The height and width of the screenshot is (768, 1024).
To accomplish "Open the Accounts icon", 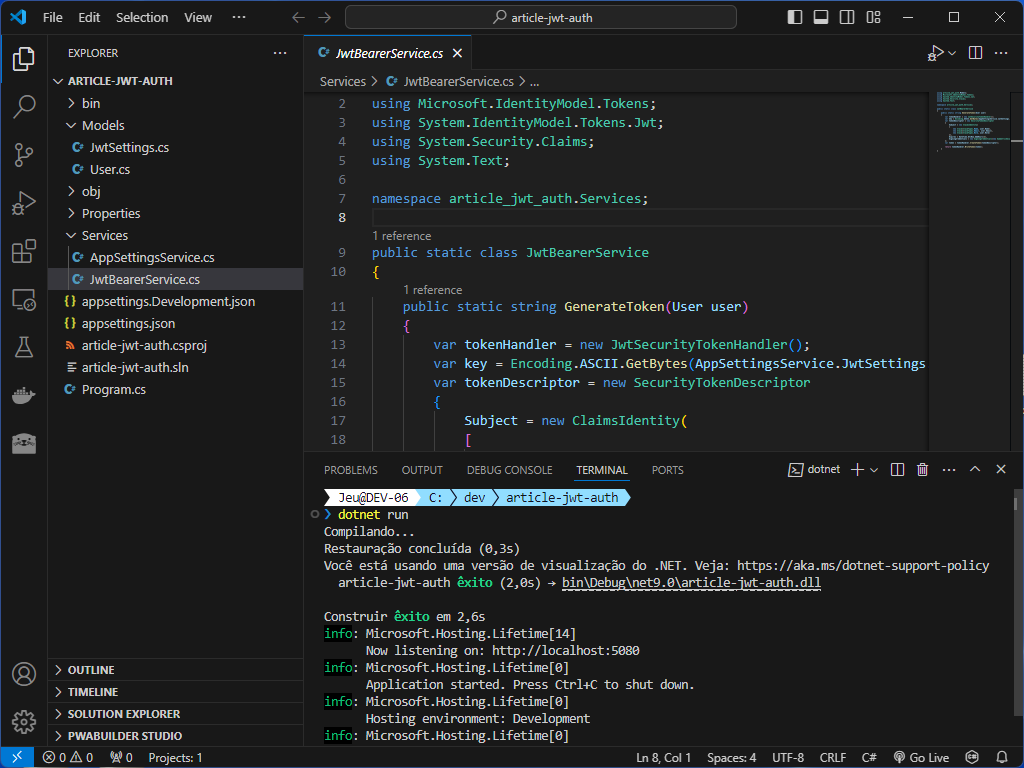I will (24, 674).
